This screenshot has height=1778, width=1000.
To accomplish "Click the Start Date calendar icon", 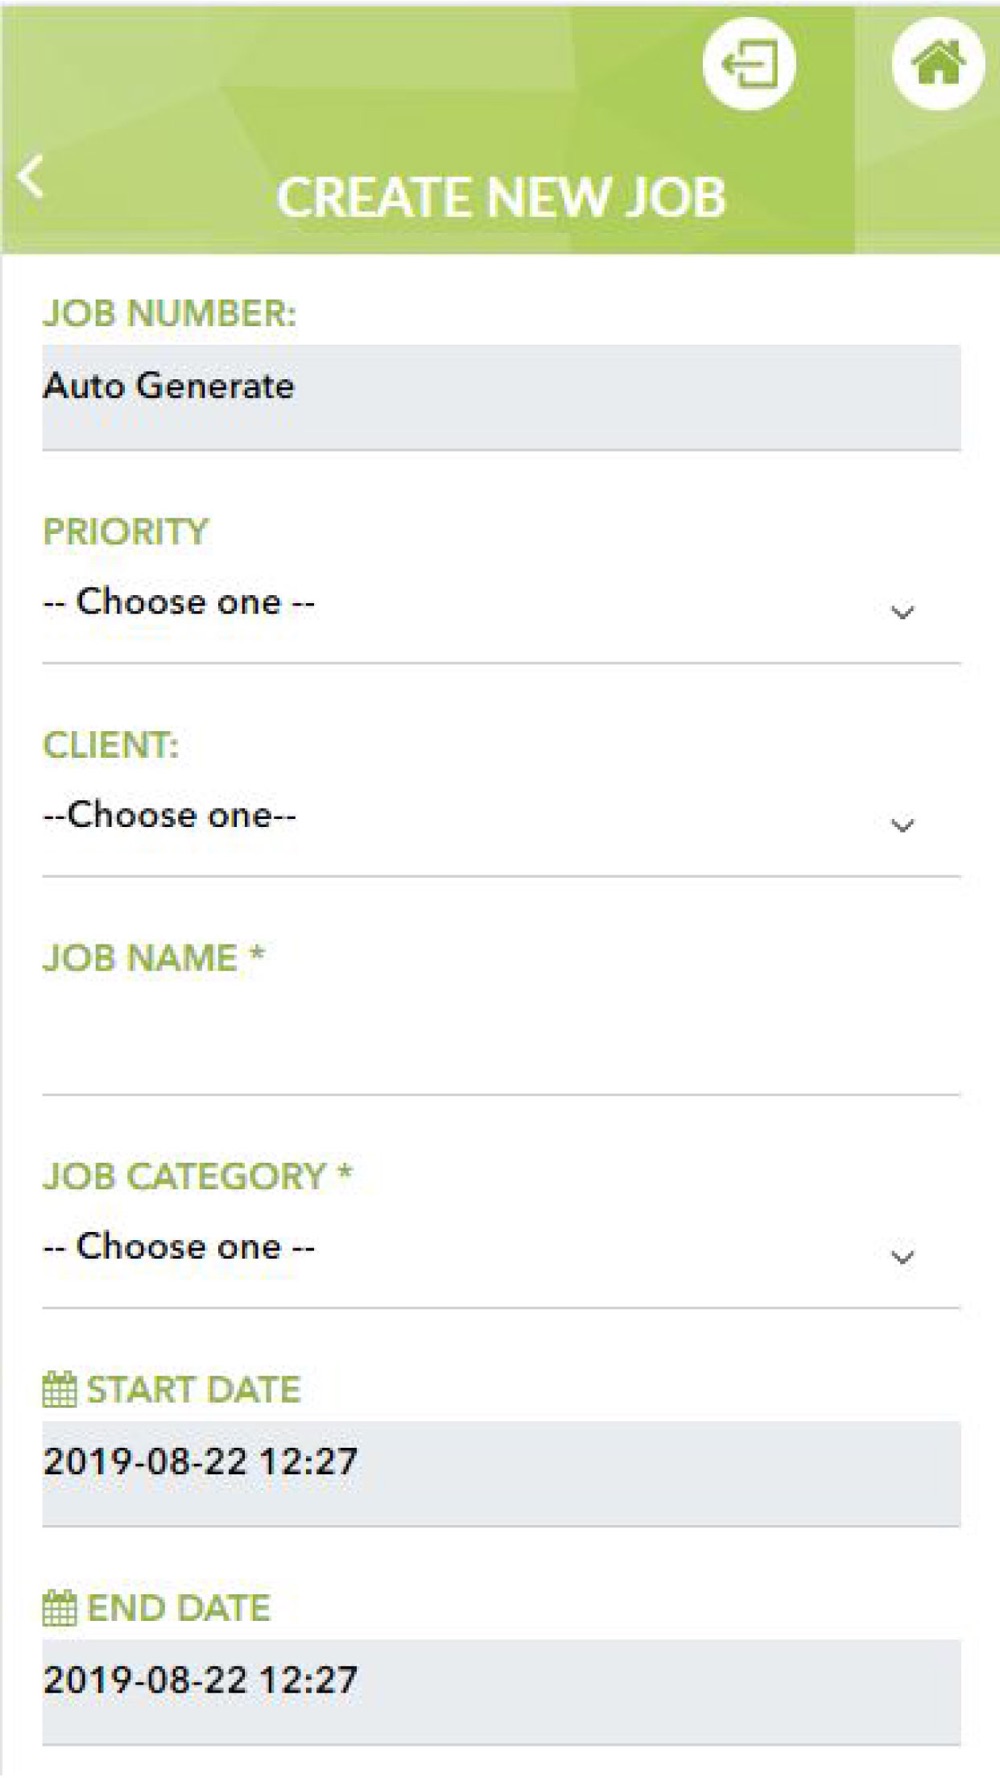I will (59, 1389).
